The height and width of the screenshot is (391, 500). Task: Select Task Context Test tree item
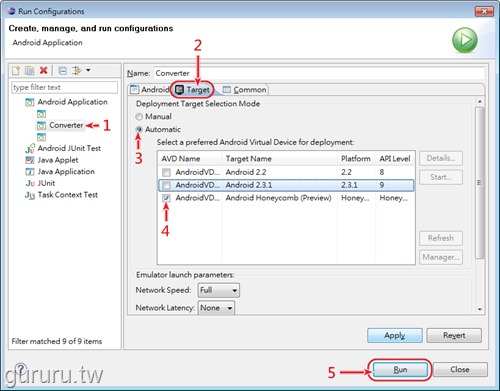[x=68, y=195]
